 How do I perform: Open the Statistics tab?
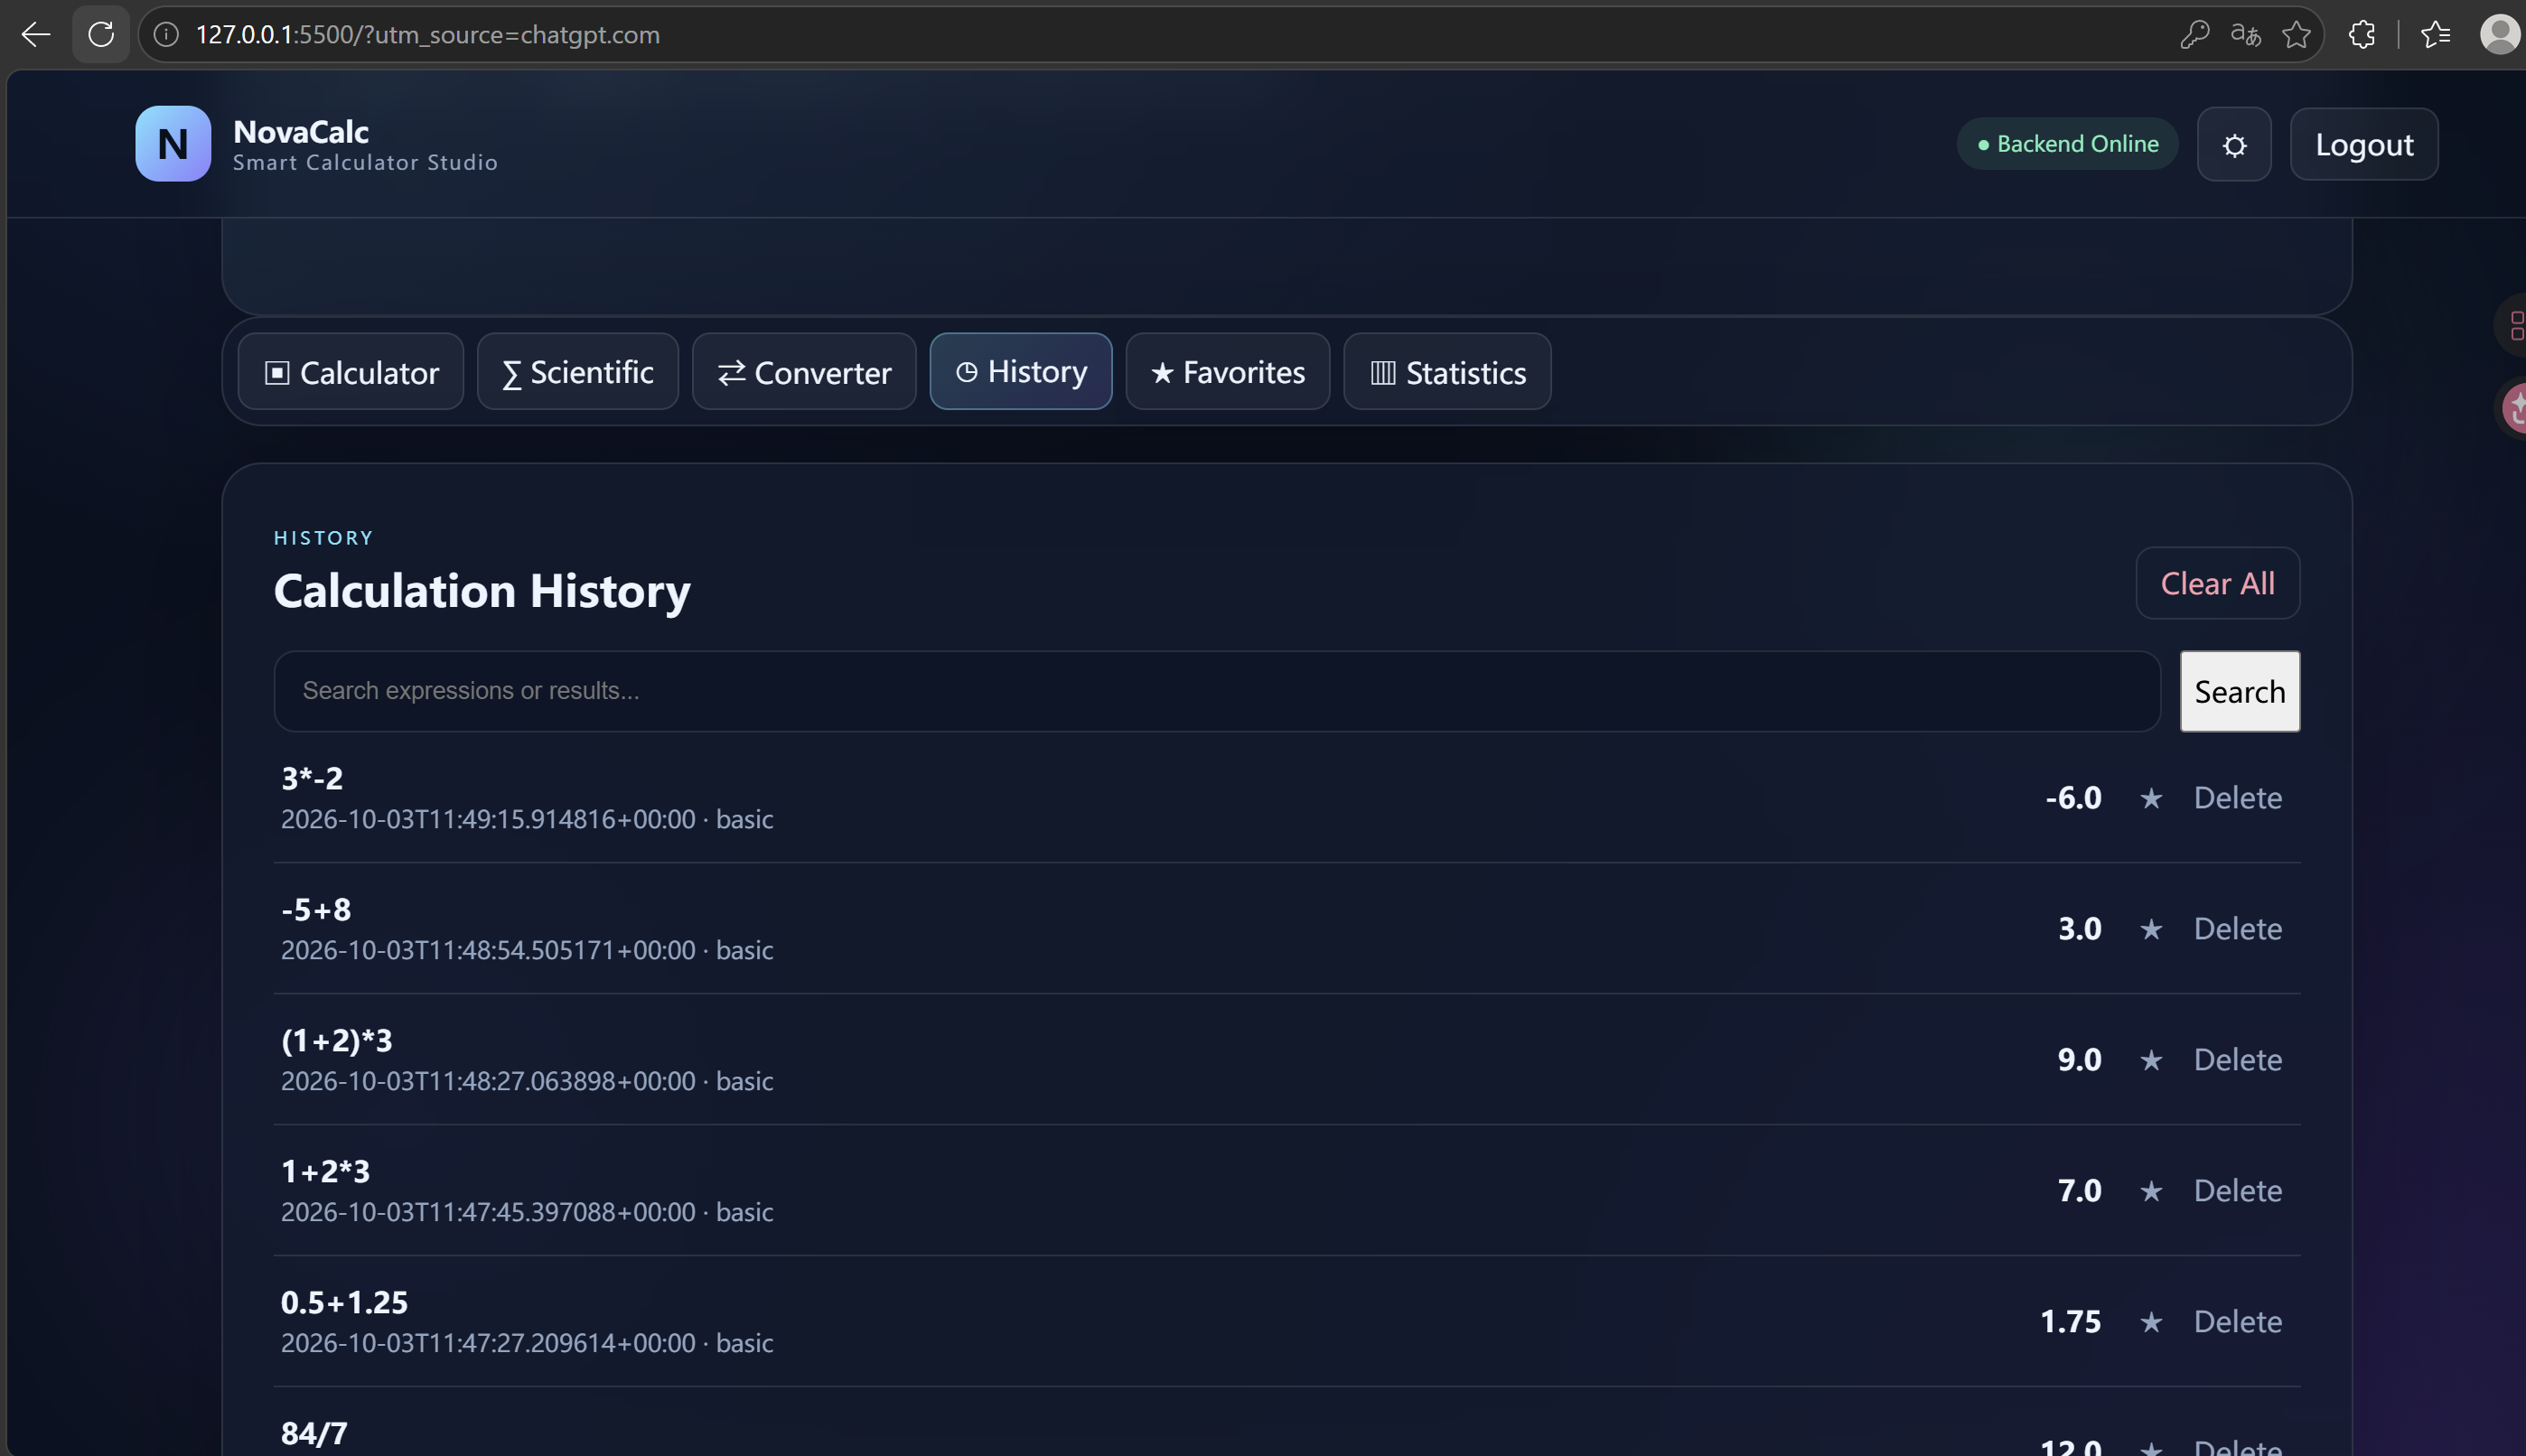(x=1448, y=372)
